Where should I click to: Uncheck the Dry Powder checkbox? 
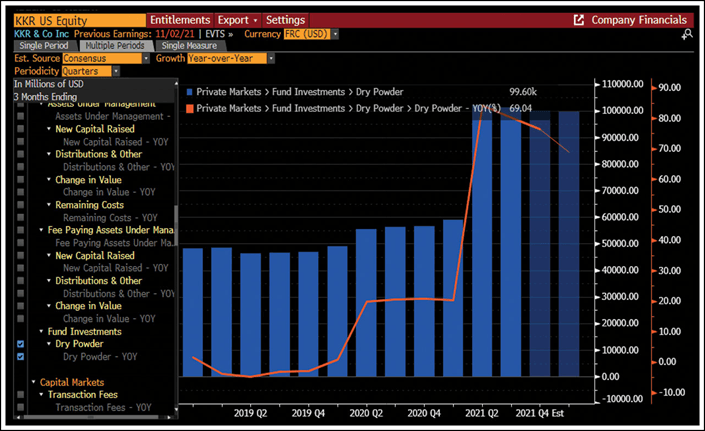[x=21, y=344]
